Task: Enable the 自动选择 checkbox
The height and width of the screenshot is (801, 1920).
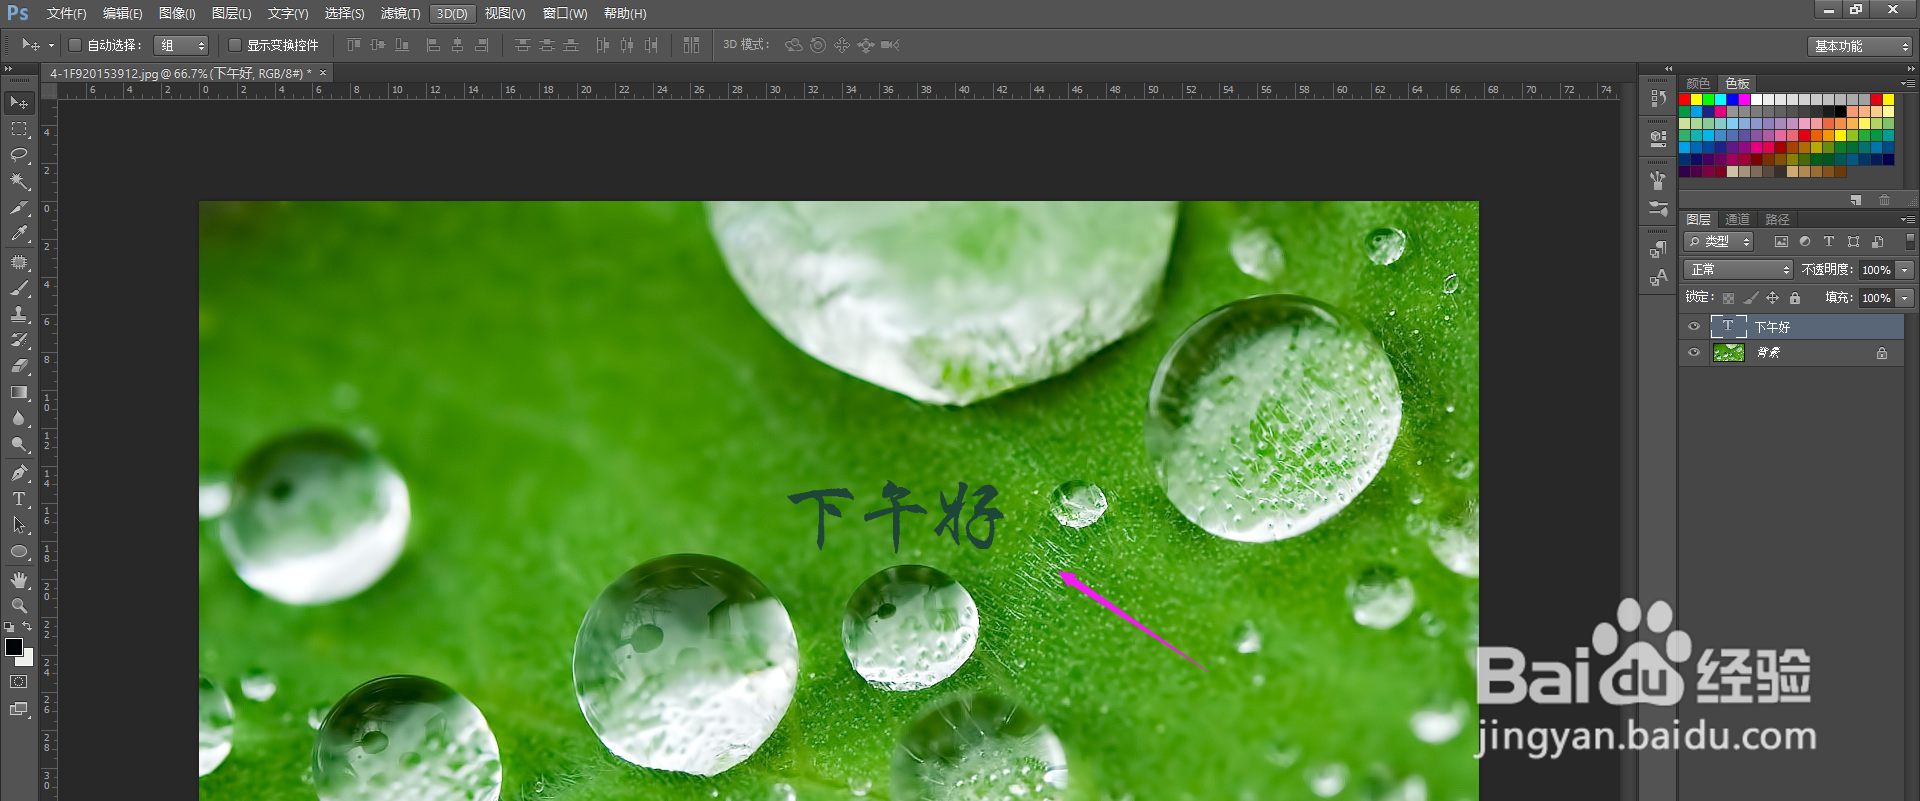Action: coord(75,45)
